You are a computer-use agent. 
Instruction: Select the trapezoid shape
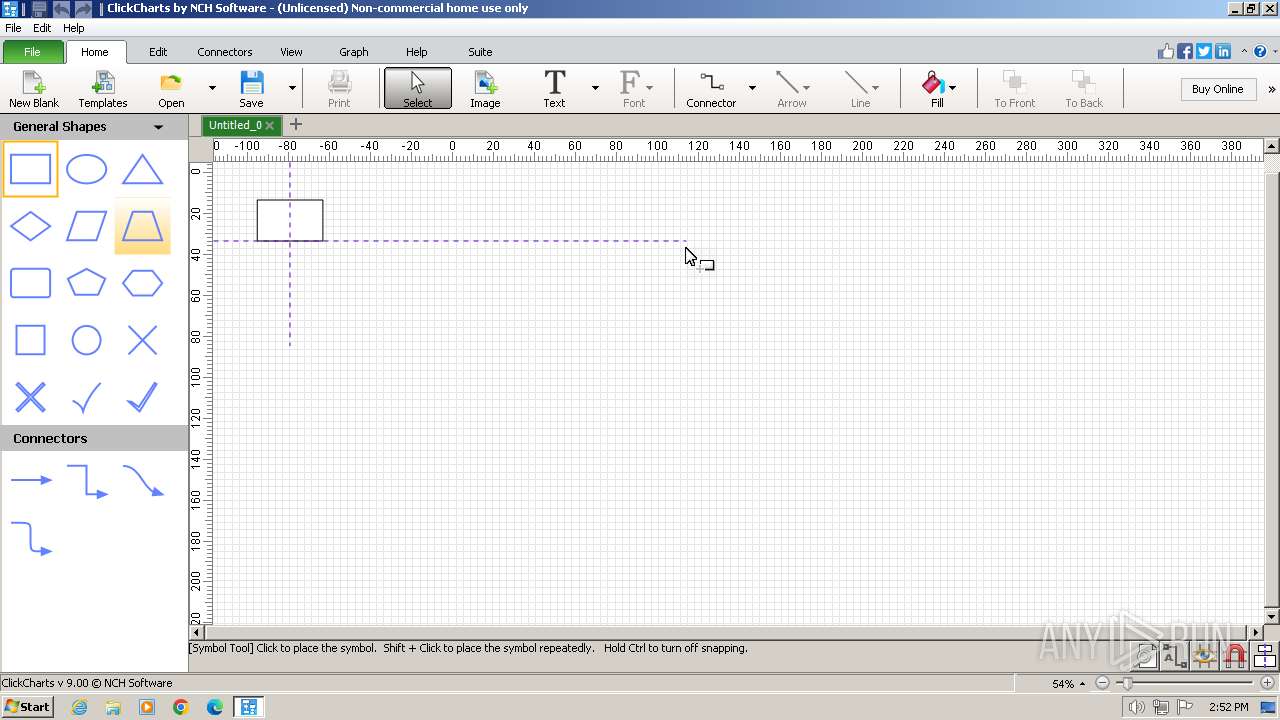click(x=142, y=226)
